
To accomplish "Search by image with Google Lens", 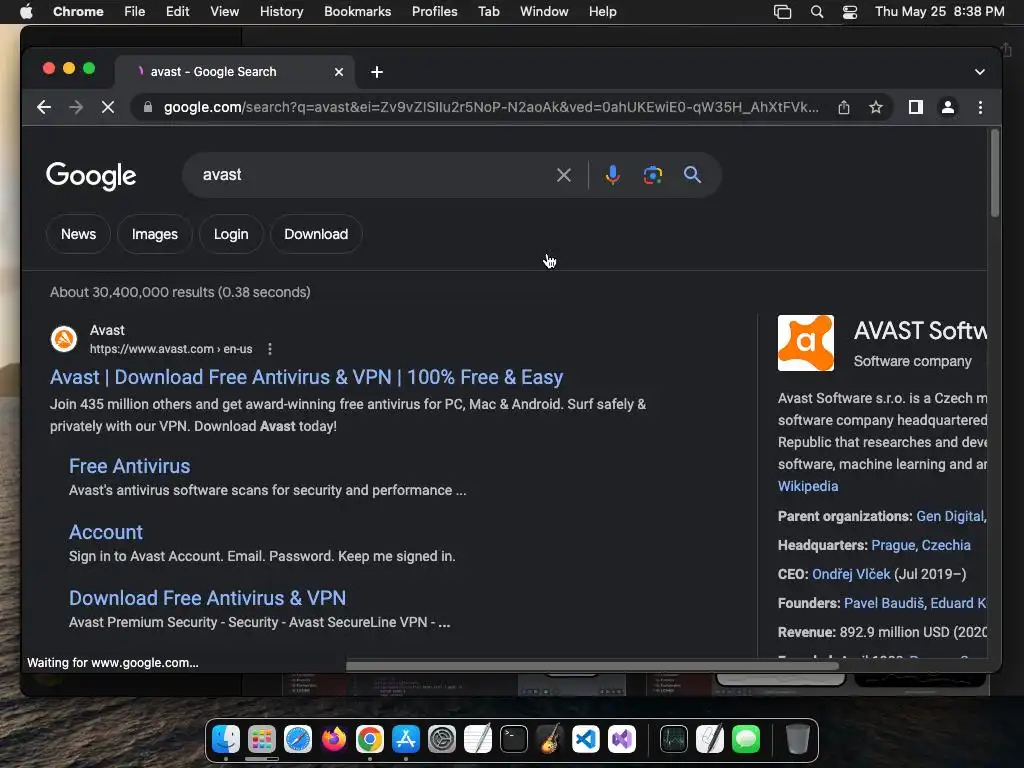I will point(652,175).
